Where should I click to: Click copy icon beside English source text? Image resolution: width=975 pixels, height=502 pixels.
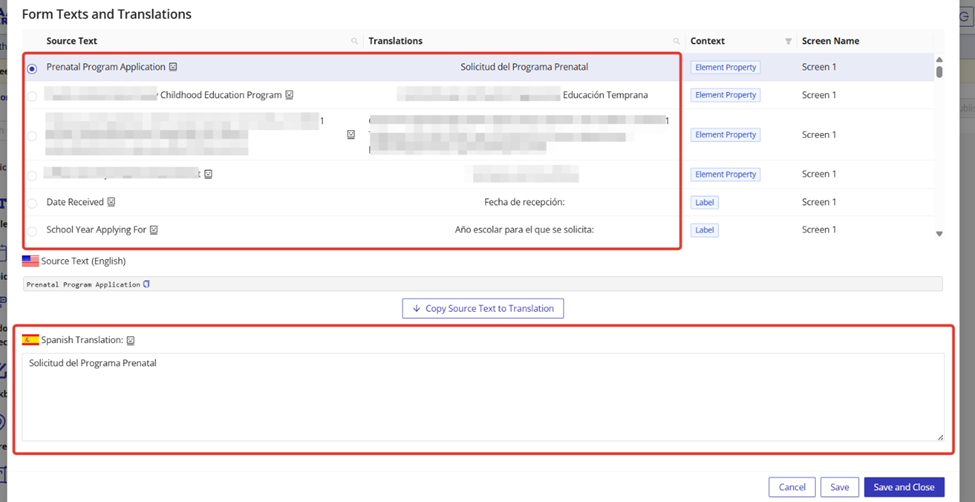147,285
